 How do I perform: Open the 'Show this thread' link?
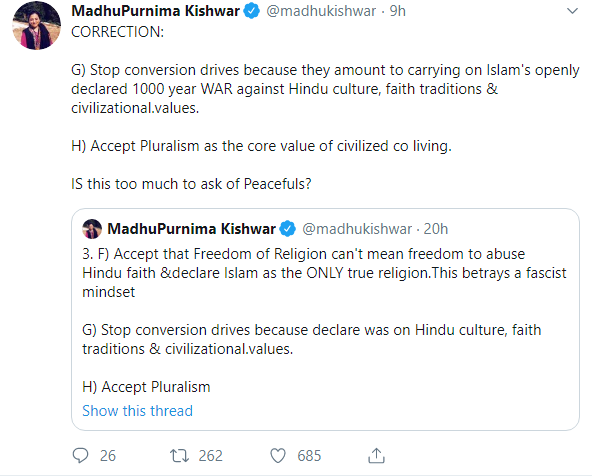point(137,411)
